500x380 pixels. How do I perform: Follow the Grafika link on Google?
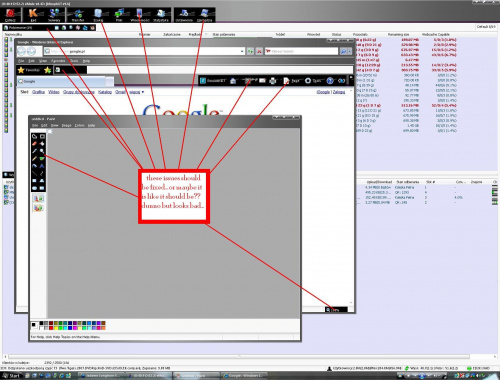(38, 92)
